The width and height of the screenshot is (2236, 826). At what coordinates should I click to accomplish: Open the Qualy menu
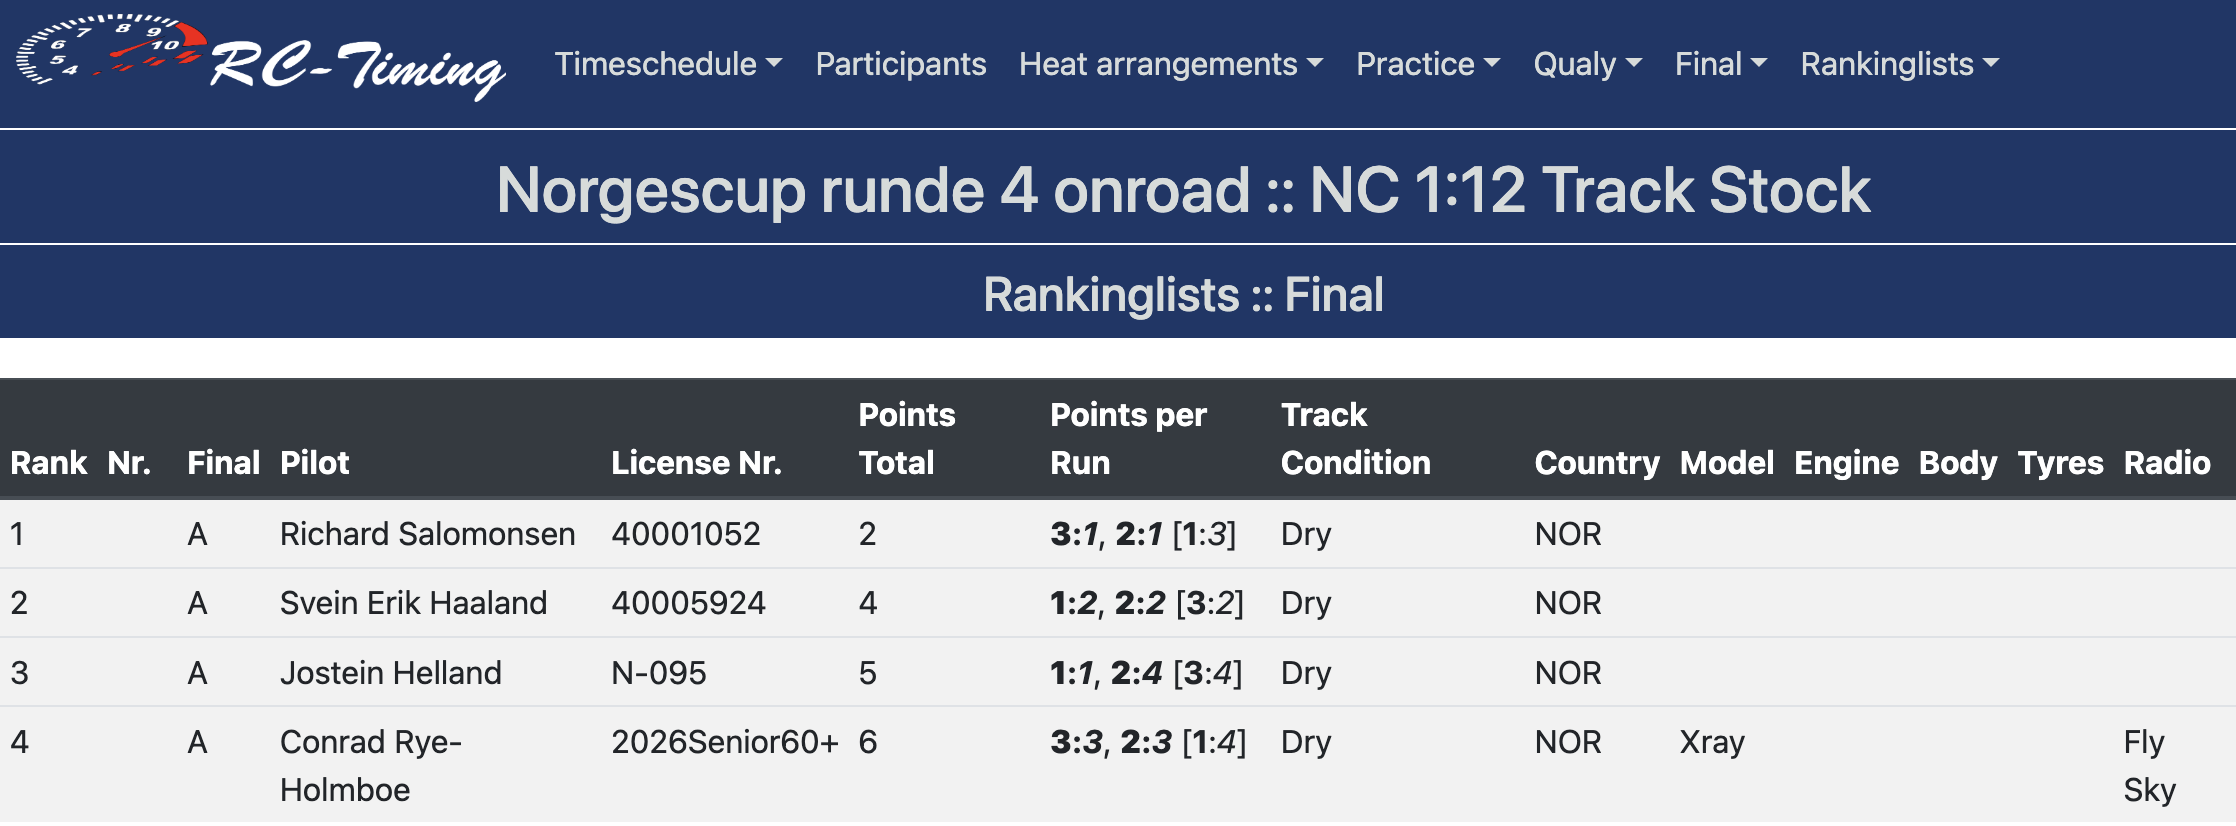click(x=1587, y=64)
